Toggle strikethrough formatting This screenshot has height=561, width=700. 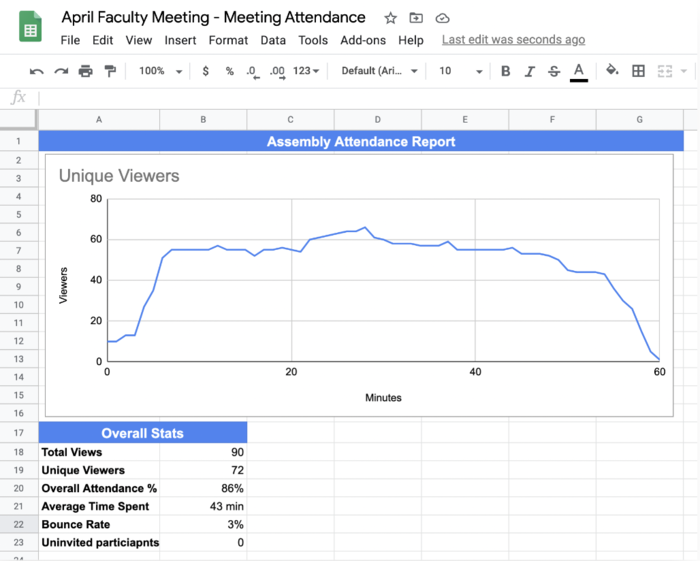(x=554, y=71)
